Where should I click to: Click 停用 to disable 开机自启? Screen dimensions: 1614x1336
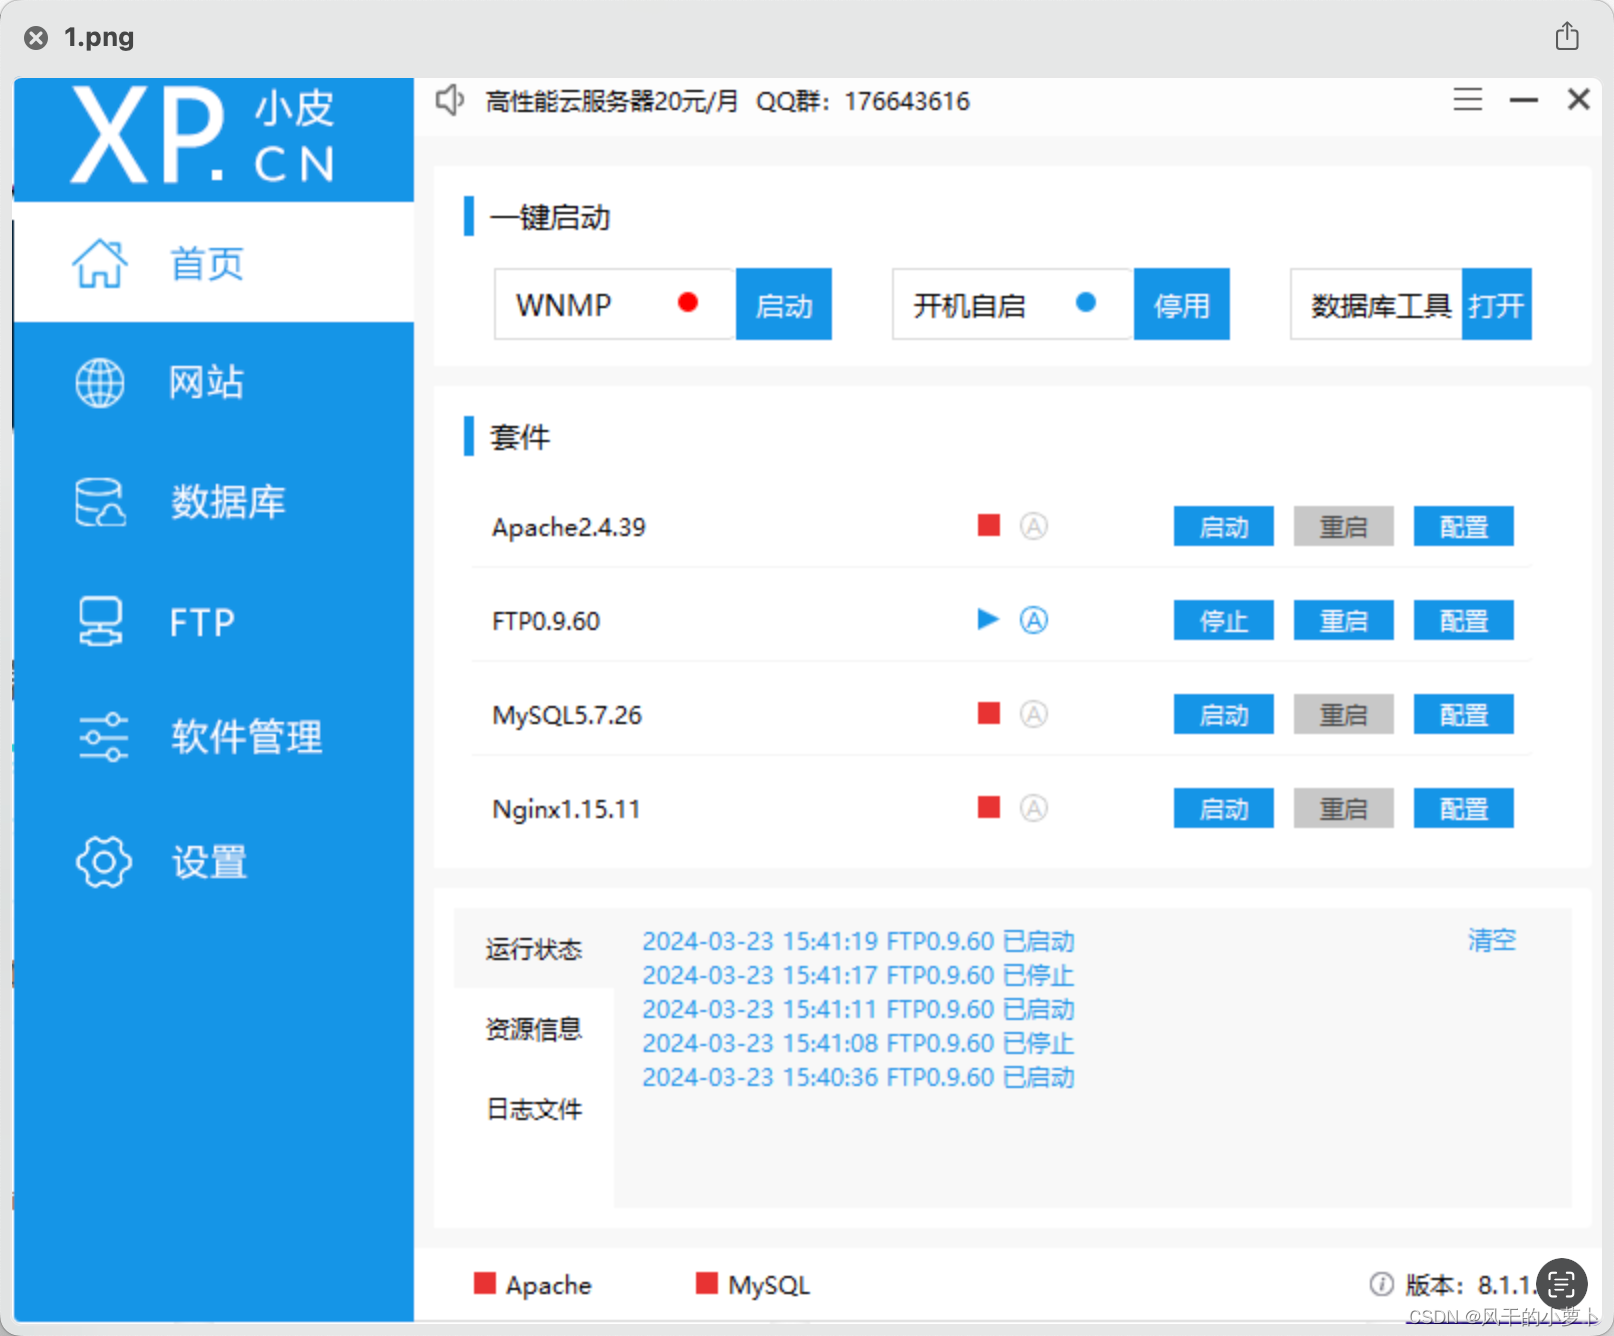click(x=1182, y=304)
